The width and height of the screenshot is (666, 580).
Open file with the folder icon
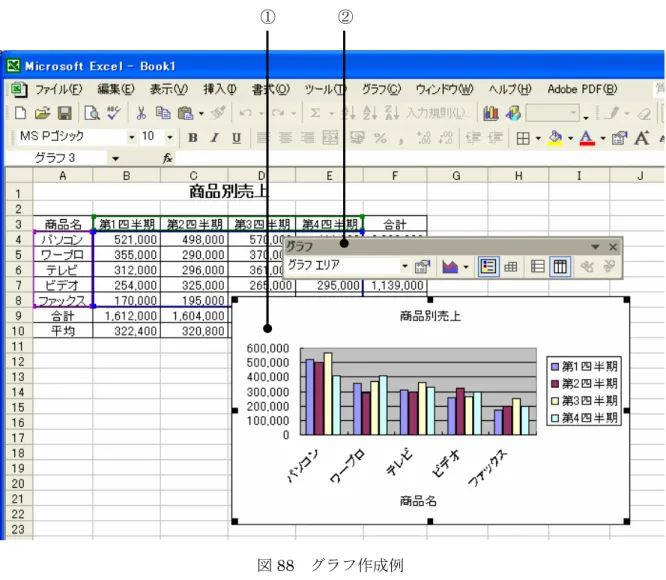[x=42, y=113]
